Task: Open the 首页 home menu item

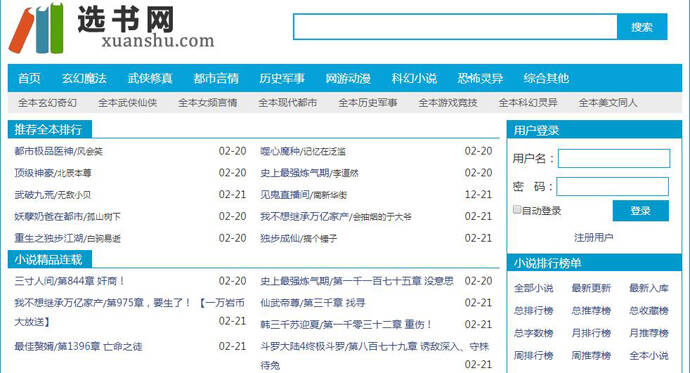Action: pyautogui.click(x=29, y=78)
